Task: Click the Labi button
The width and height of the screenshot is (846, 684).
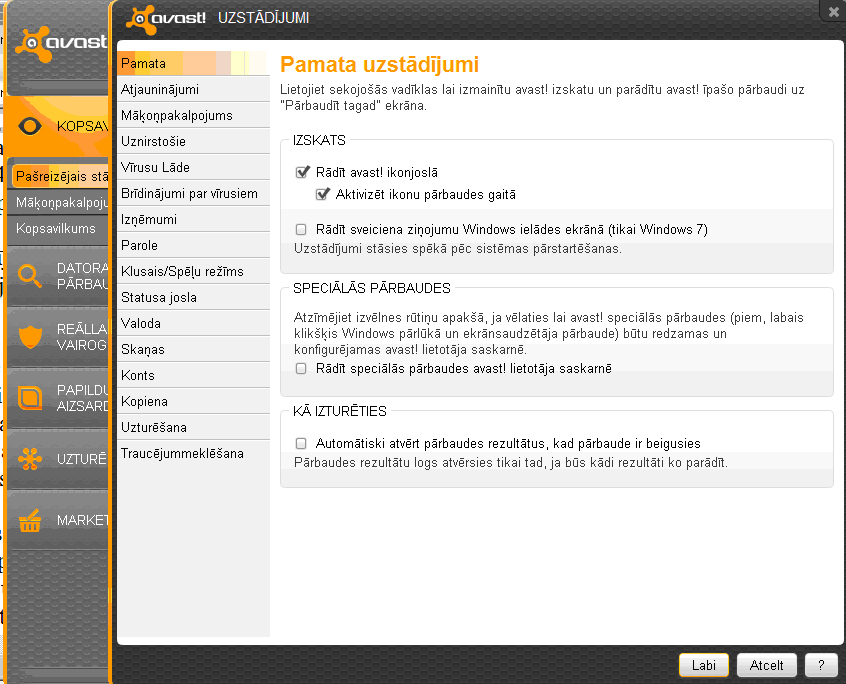Action: tap(704, 665)
